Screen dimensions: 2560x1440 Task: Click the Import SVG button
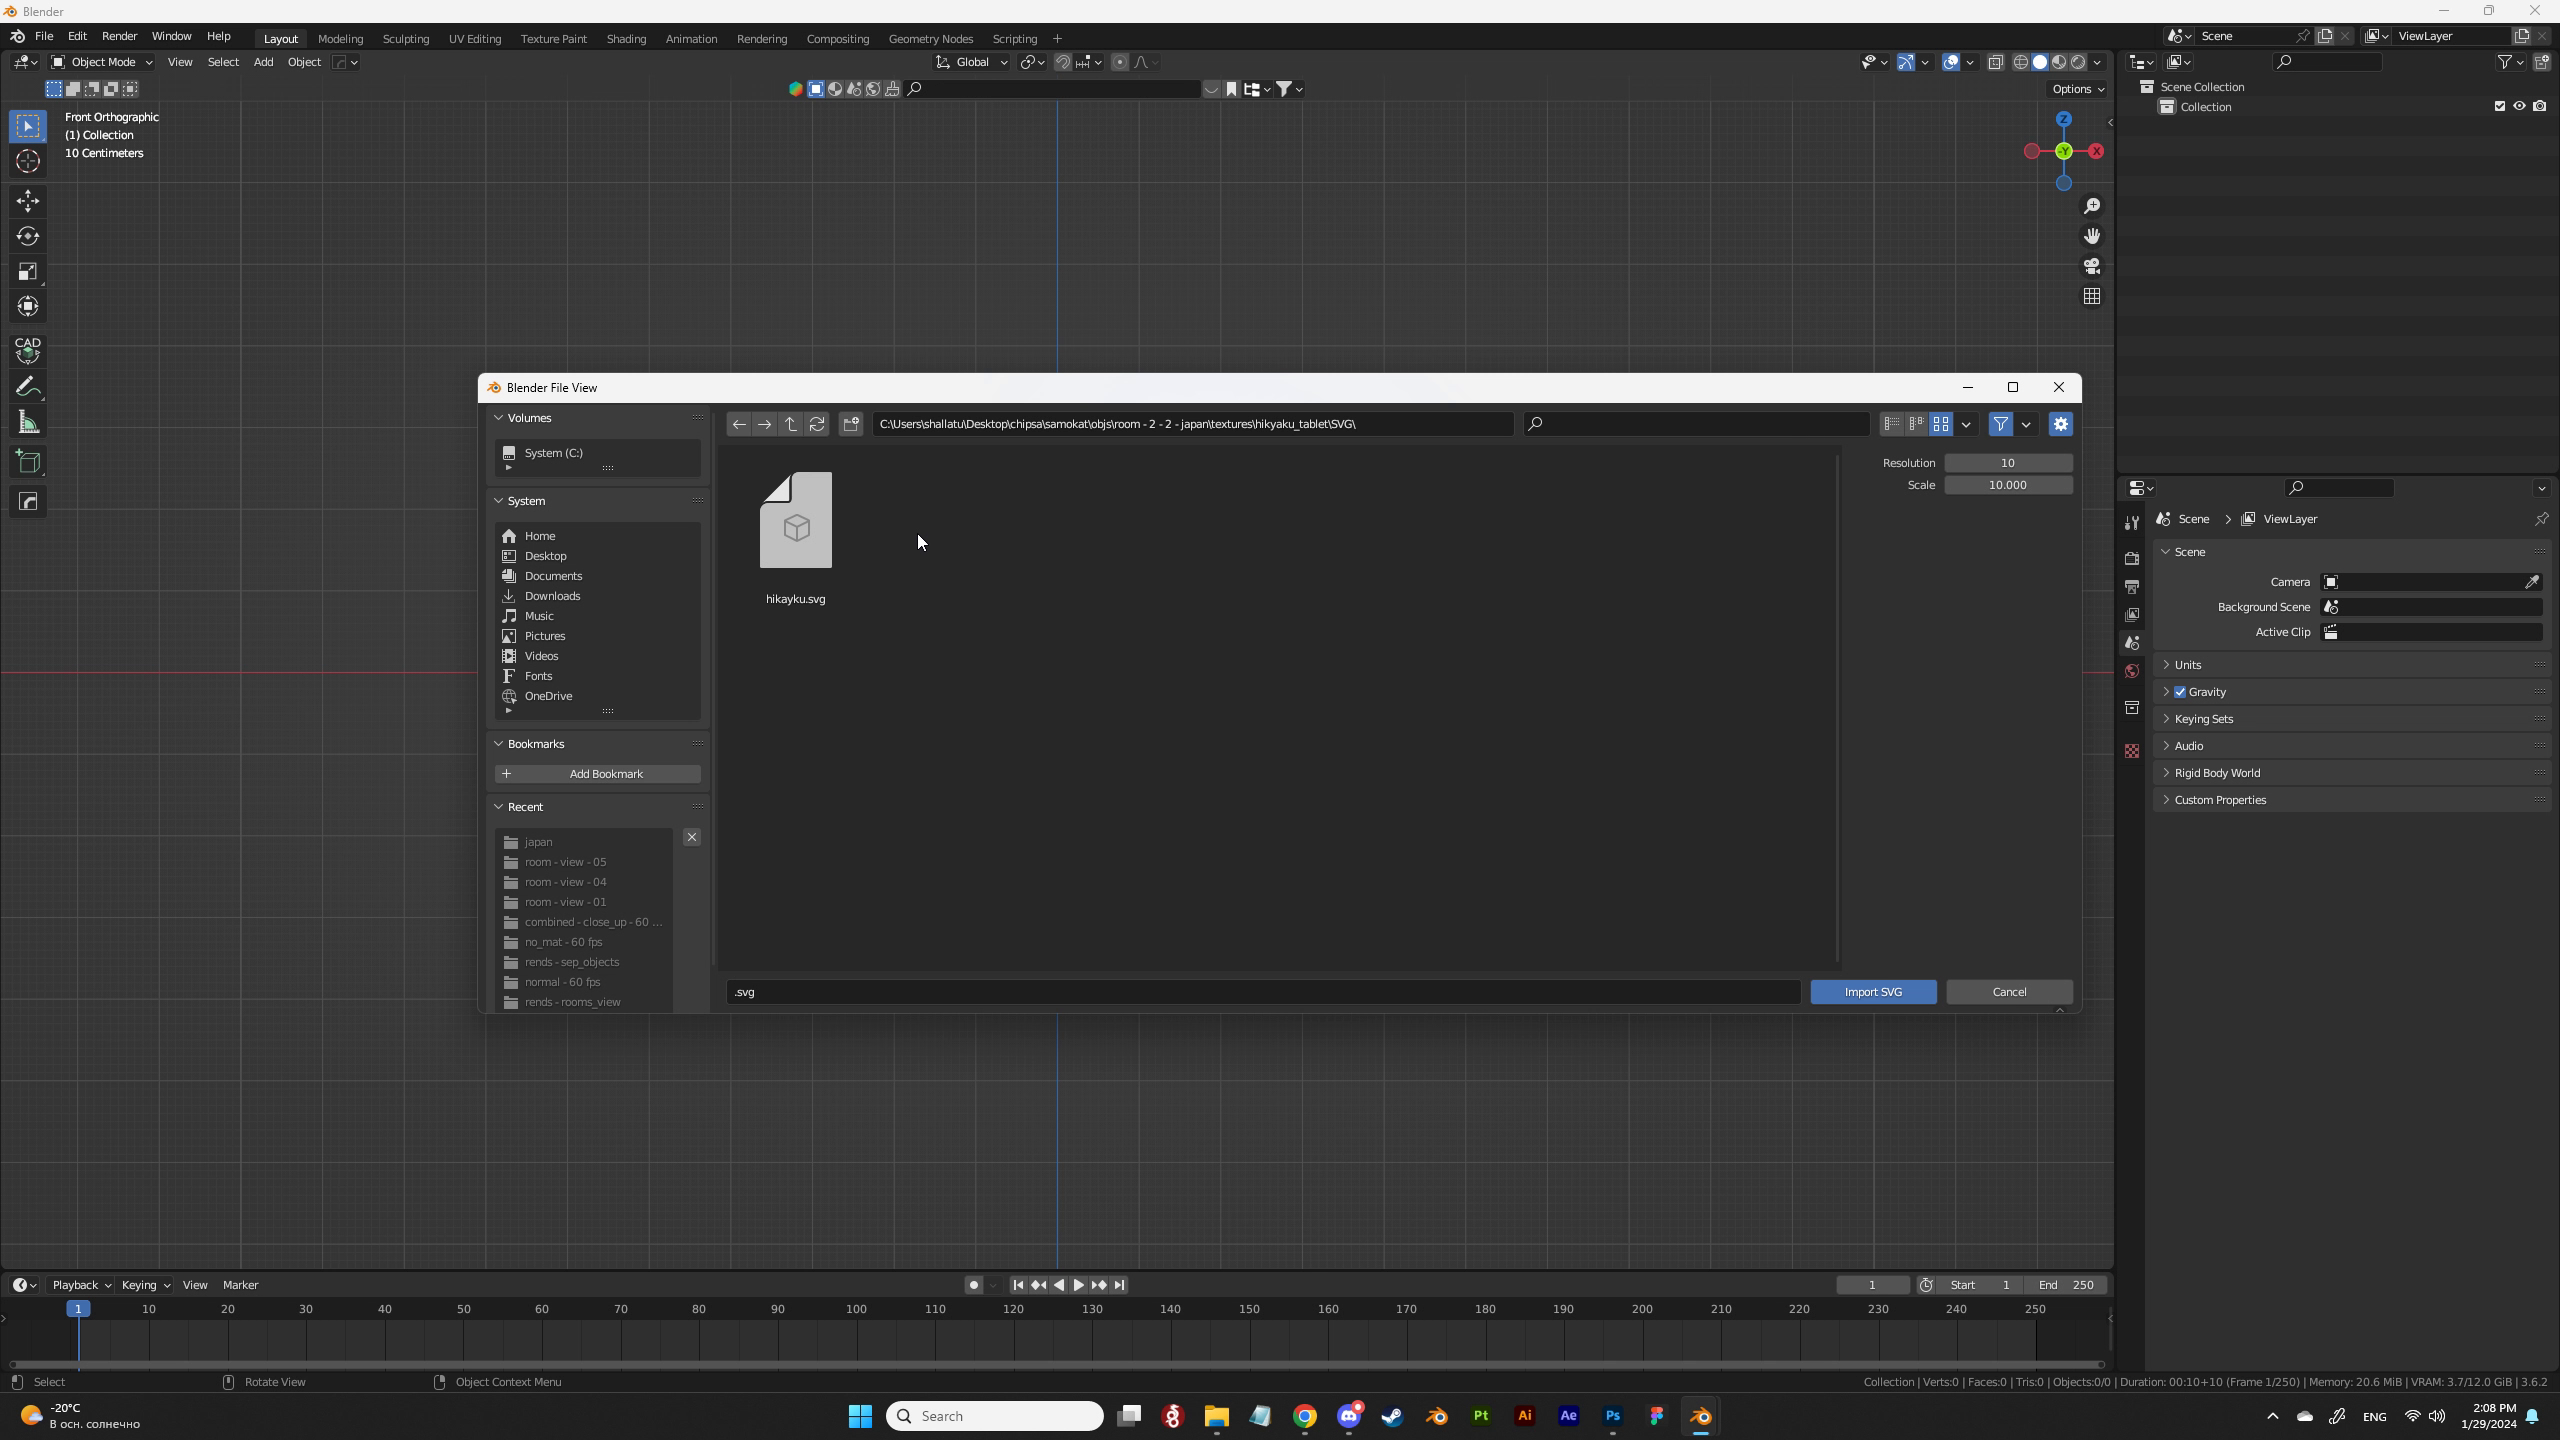(x=1872, y=992)
